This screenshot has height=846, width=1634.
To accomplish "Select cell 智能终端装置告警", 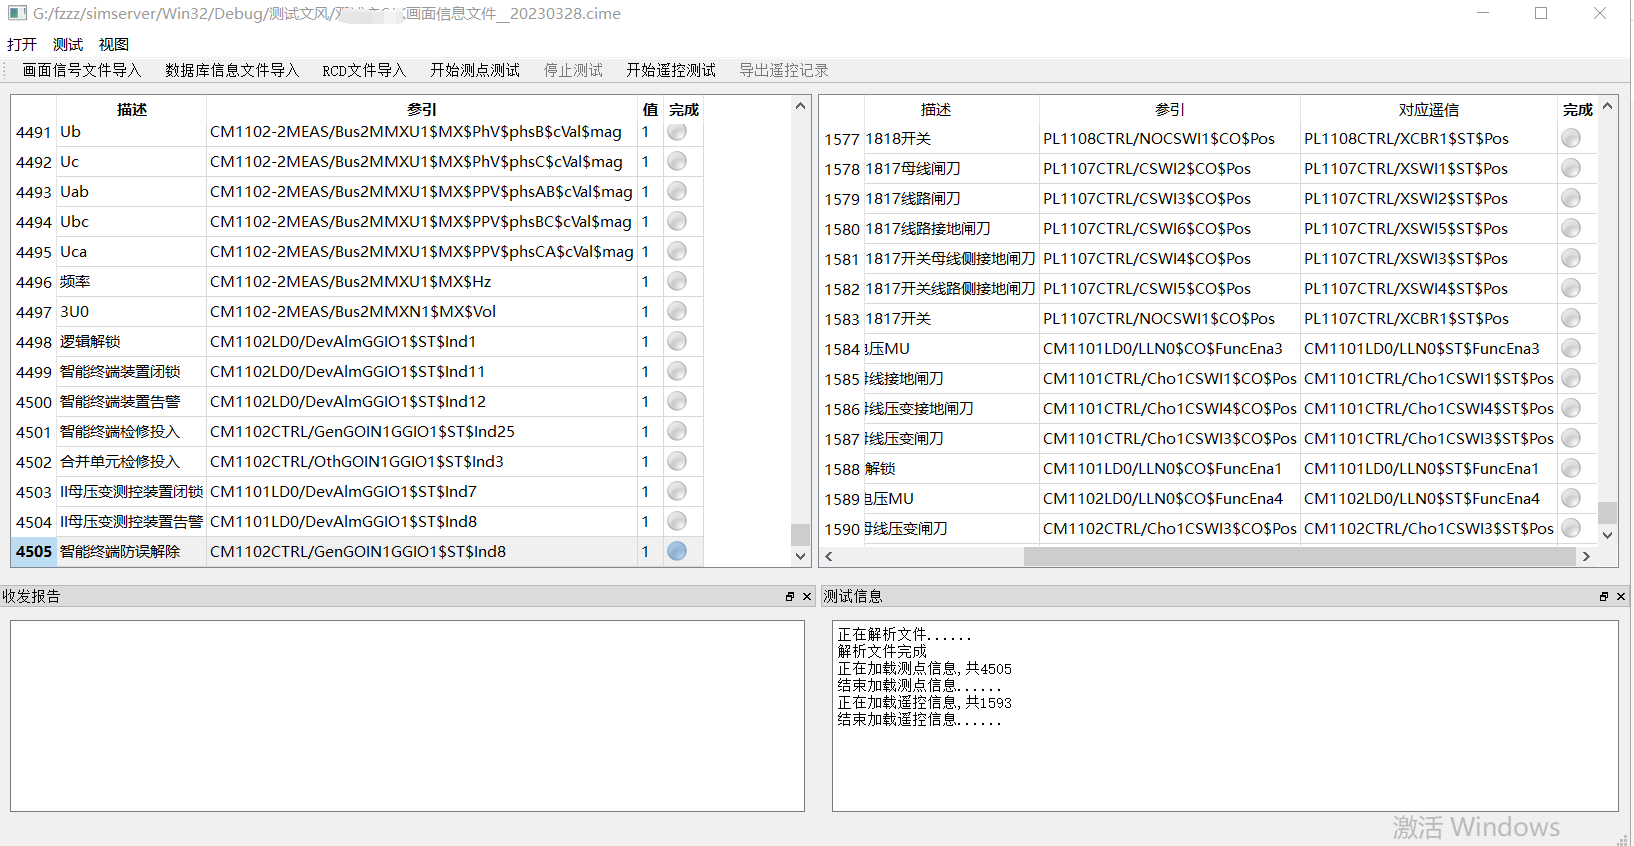I will 131,402.
